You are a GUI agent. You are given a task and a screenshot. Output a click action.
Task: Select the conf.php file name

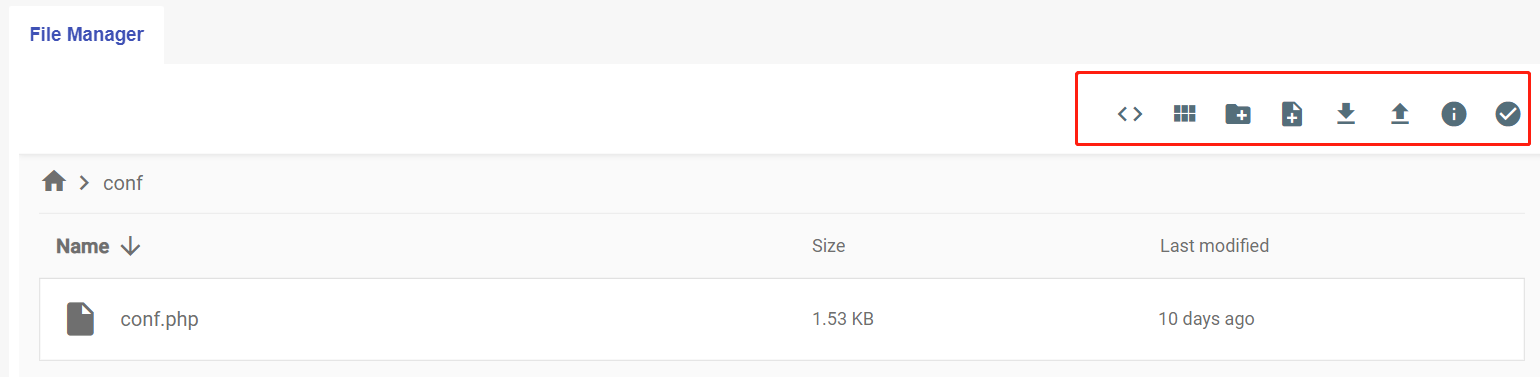pos(160,320)
